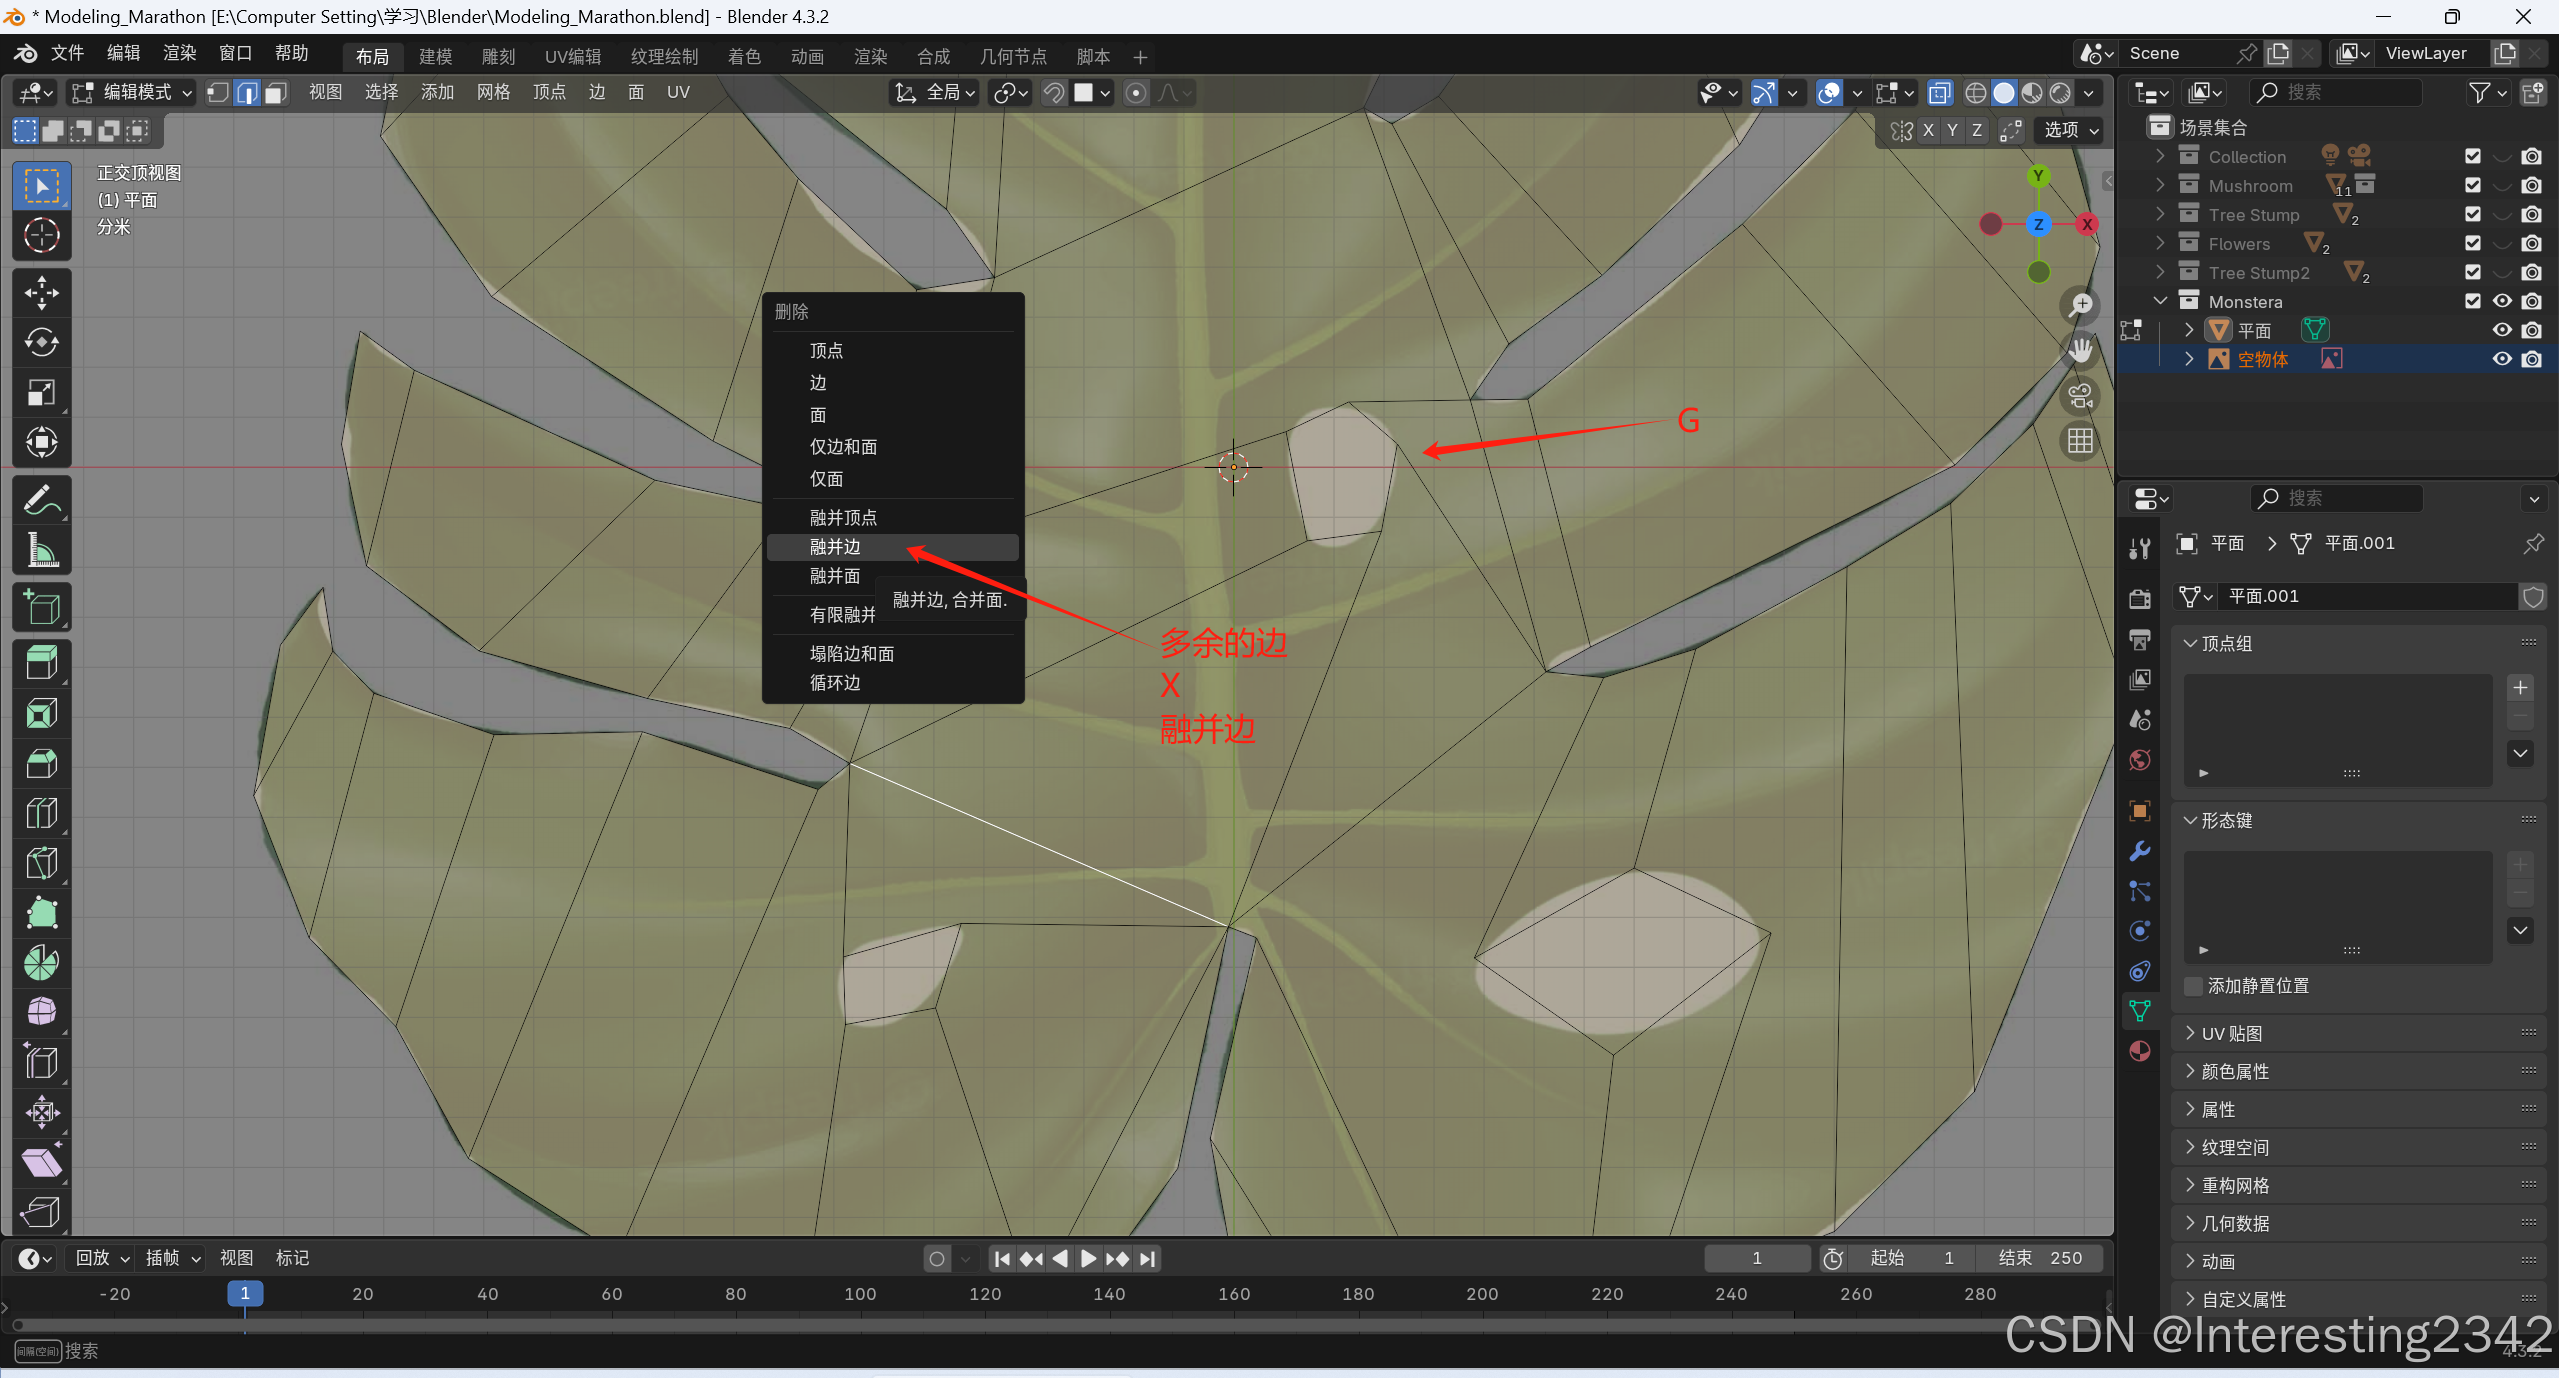
Task: Switch to the UV编辑 workspace tab
Action: coord(572,57)
